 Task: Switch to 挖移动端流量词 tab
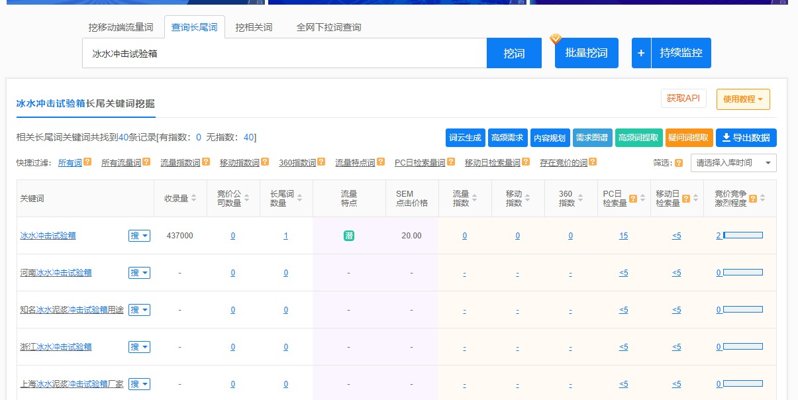[121, 27]
